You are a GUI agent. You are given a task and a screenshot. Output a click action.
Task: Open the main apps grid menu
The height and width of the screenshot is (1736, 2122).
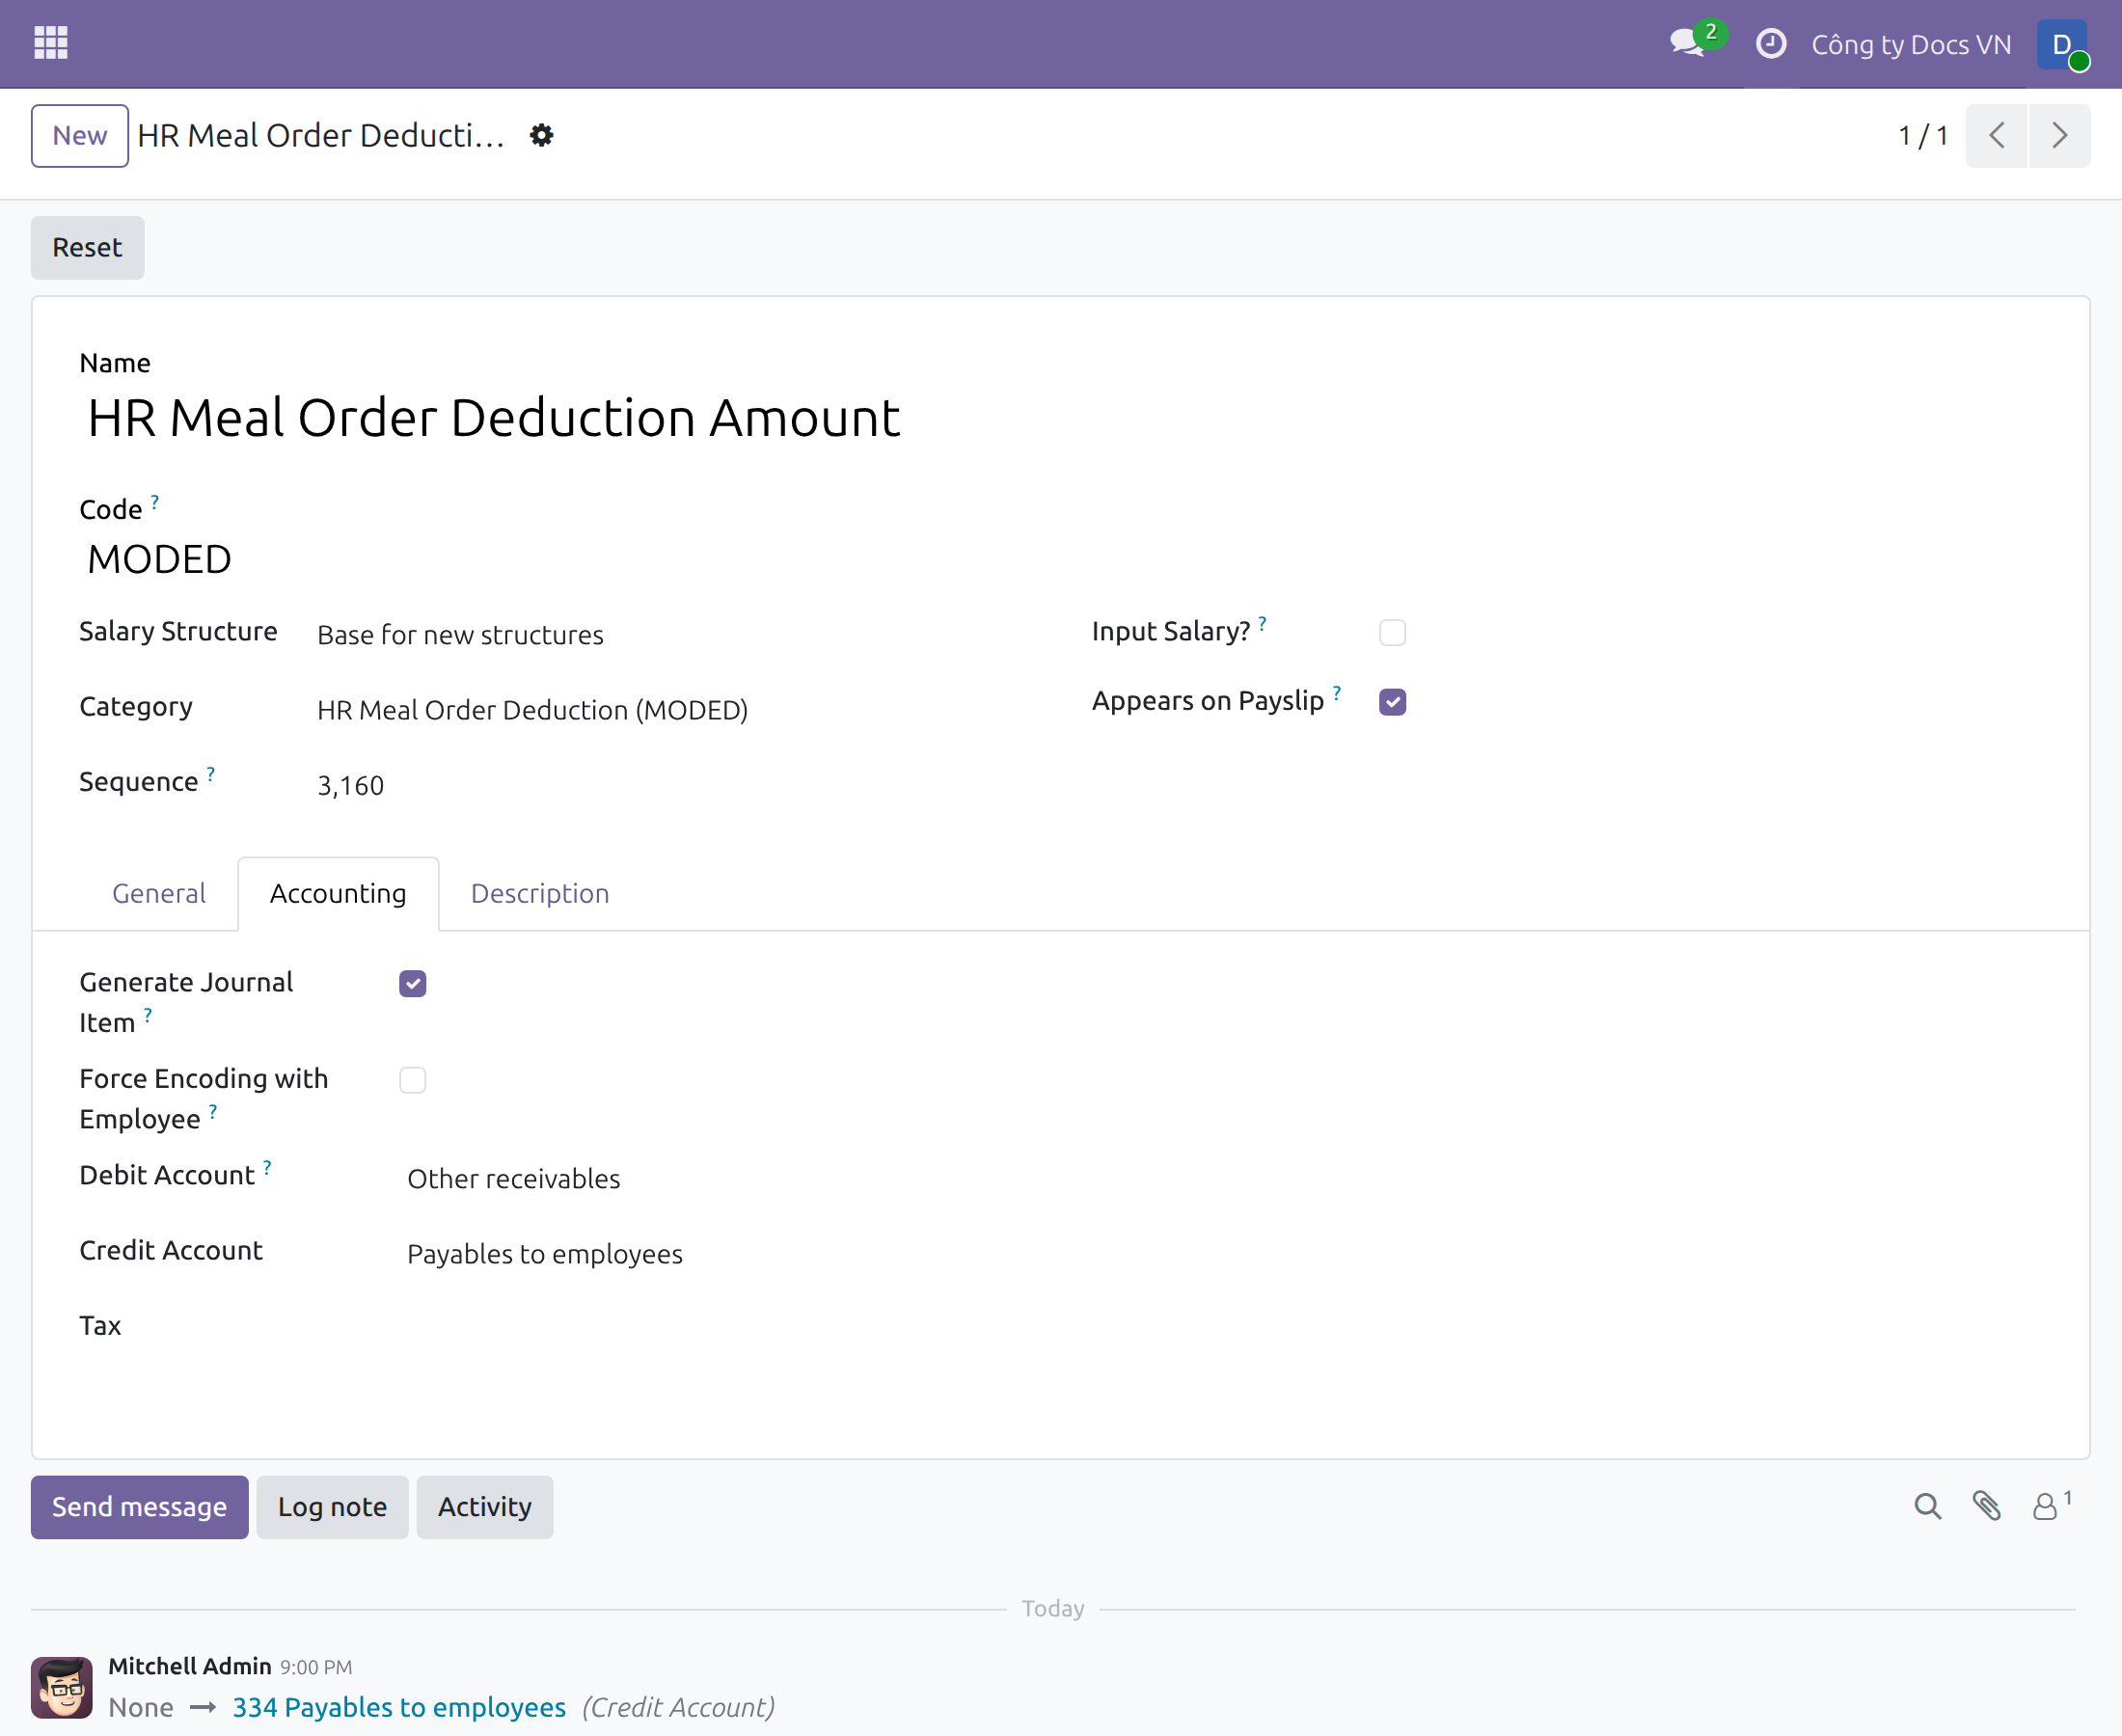click(x=51, y=43)
